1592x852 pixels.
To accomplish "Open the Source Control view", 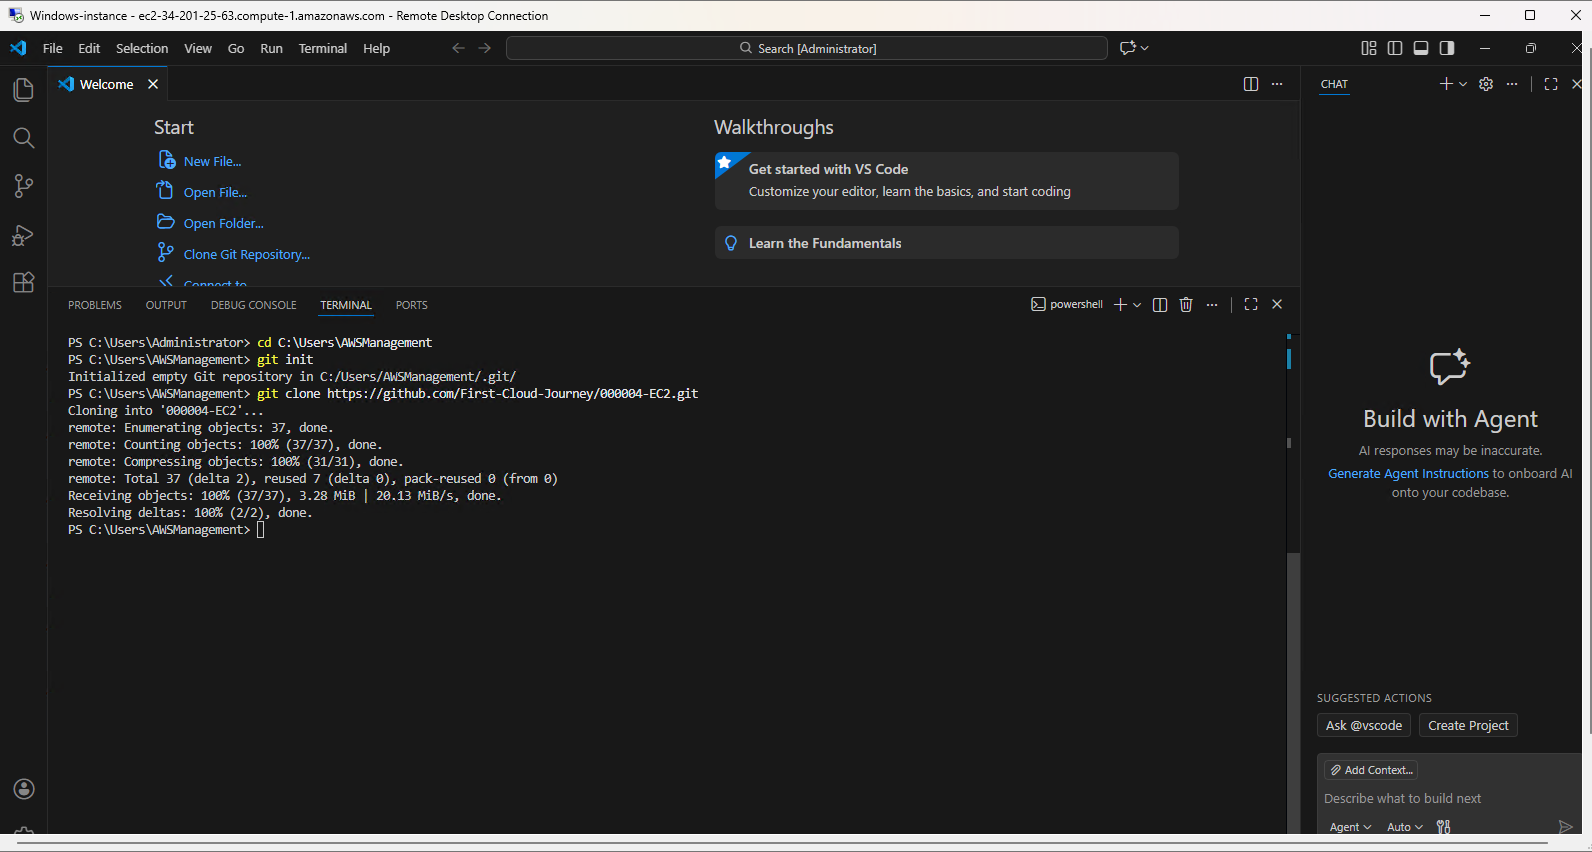I will (x=24, y=186).
